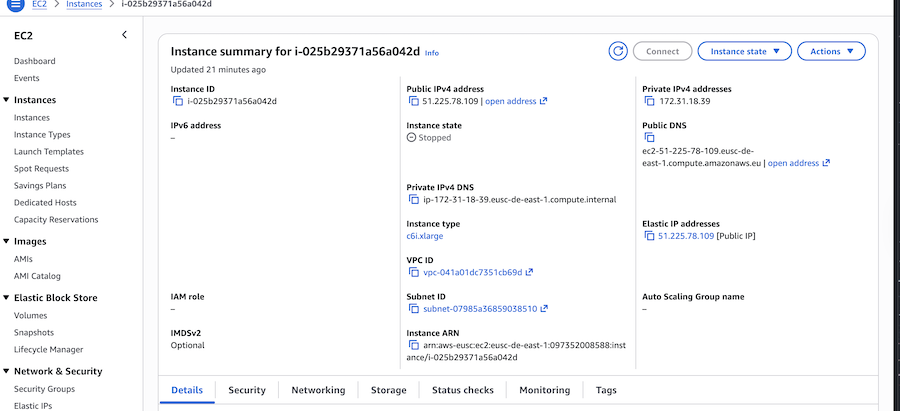Open Snapshots in the sidebar
Image resolution: width=900 pixels, height=411 pixels.
tap(33, 332)
